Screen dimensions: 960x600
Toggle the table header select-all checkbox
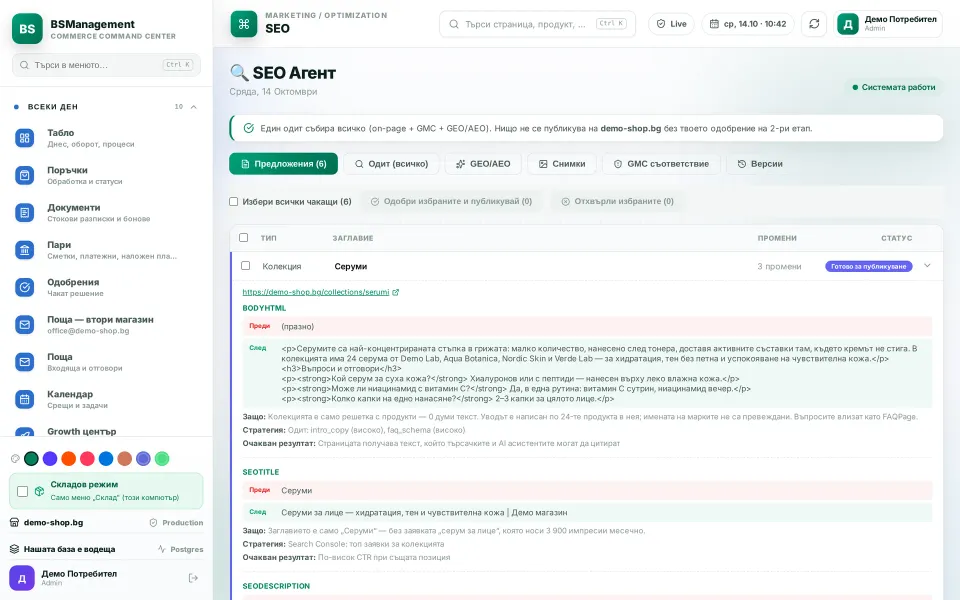(x=244, y=238)
